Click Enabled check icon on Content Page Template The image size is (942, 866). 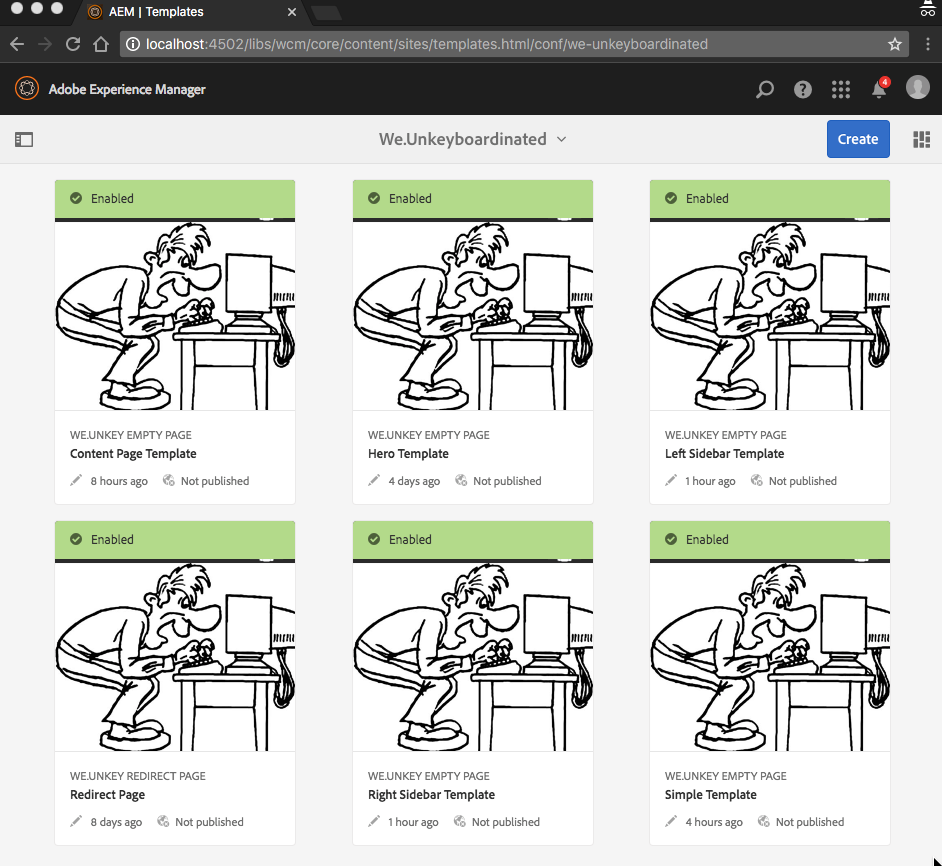pos(76,198)
